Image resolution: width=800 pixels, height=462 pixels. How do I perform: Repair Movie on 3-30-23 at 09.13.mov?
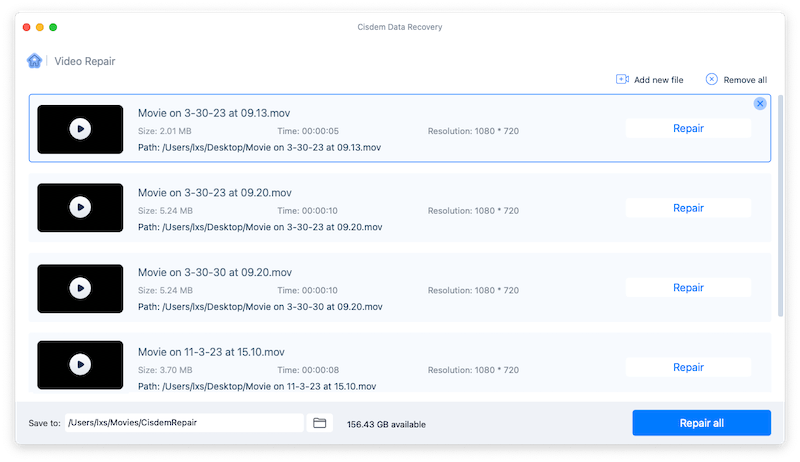click(688, 129)
